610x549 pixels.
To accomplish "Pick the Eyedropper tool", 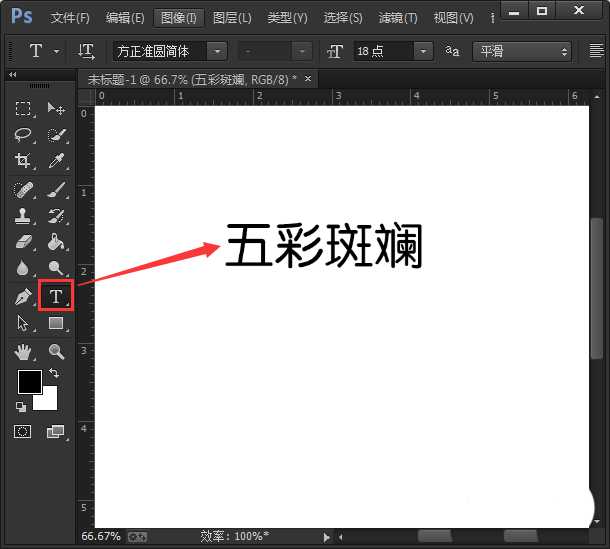I will click(56, 161).
